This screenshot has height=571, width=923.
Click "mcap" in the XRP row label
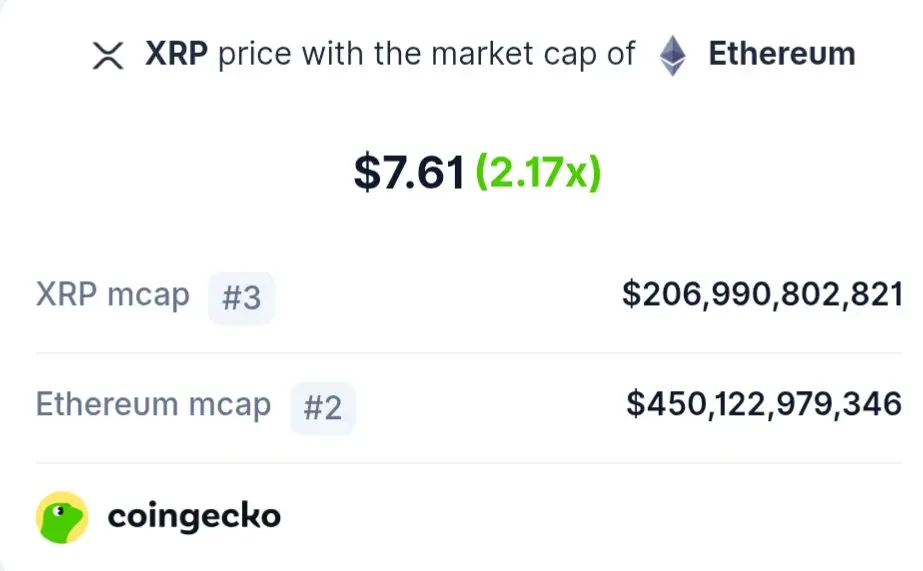148,296
